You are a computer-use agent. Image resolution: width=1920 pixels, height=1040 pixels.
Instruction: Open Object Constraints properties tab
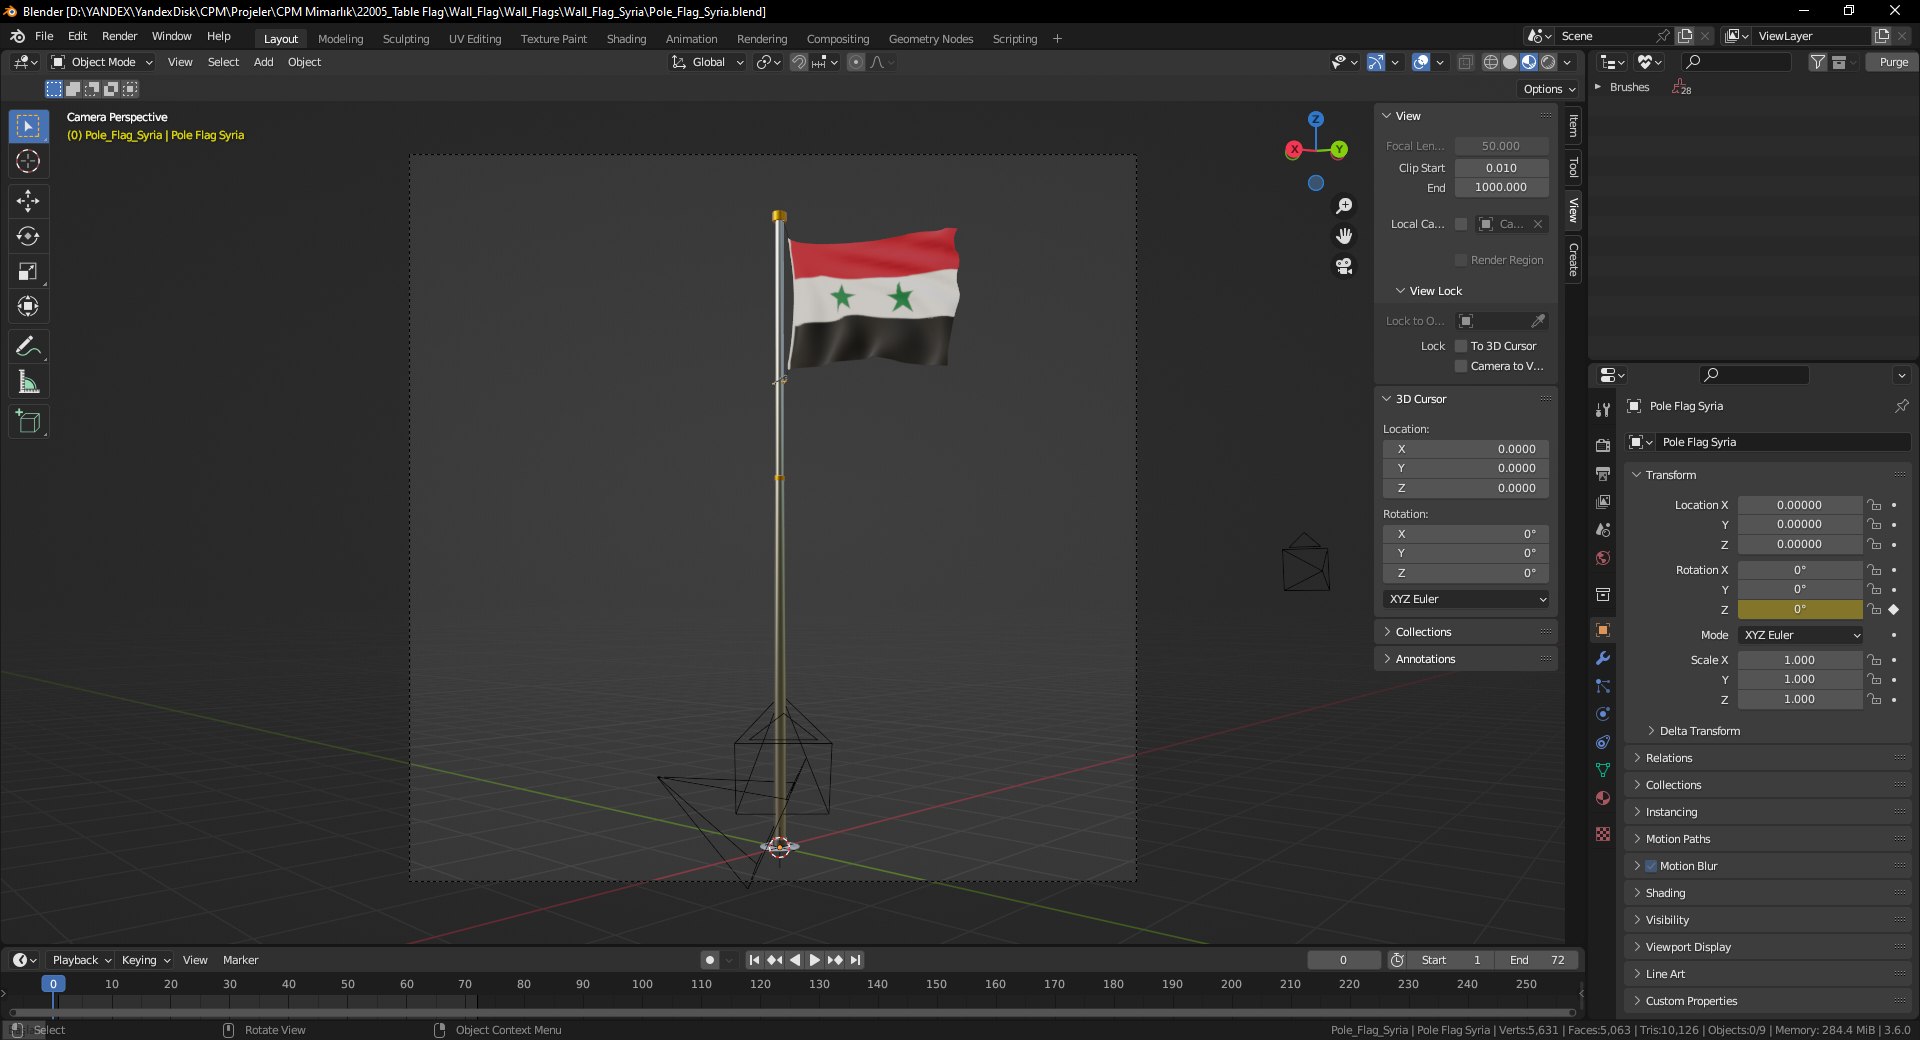1603,742
